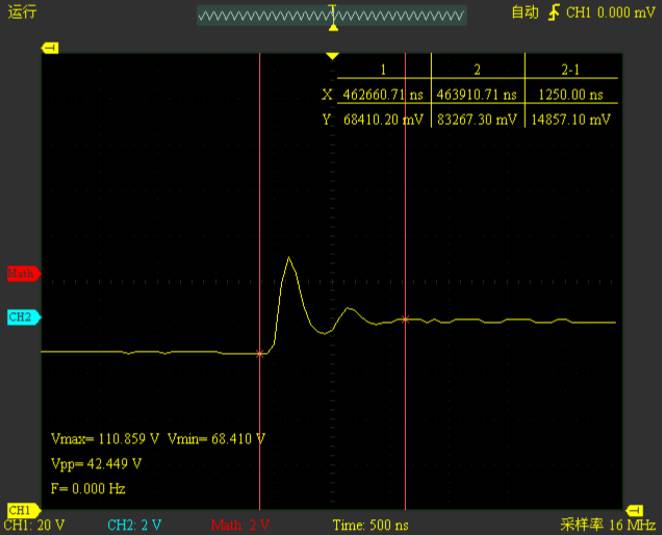This screenshot has width=662, height=535.
Task: Click the rising edge trigger icon
Action: click(553, 12)
